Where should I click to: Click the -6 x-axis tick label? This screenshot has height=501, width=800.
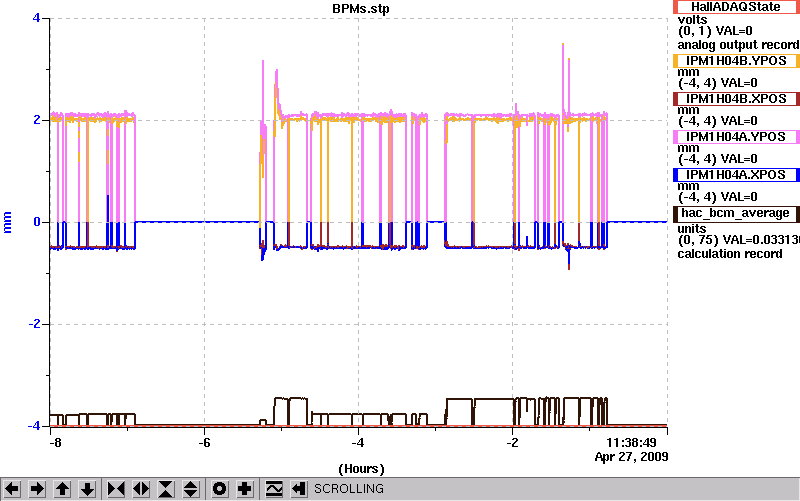click(204, 442)
